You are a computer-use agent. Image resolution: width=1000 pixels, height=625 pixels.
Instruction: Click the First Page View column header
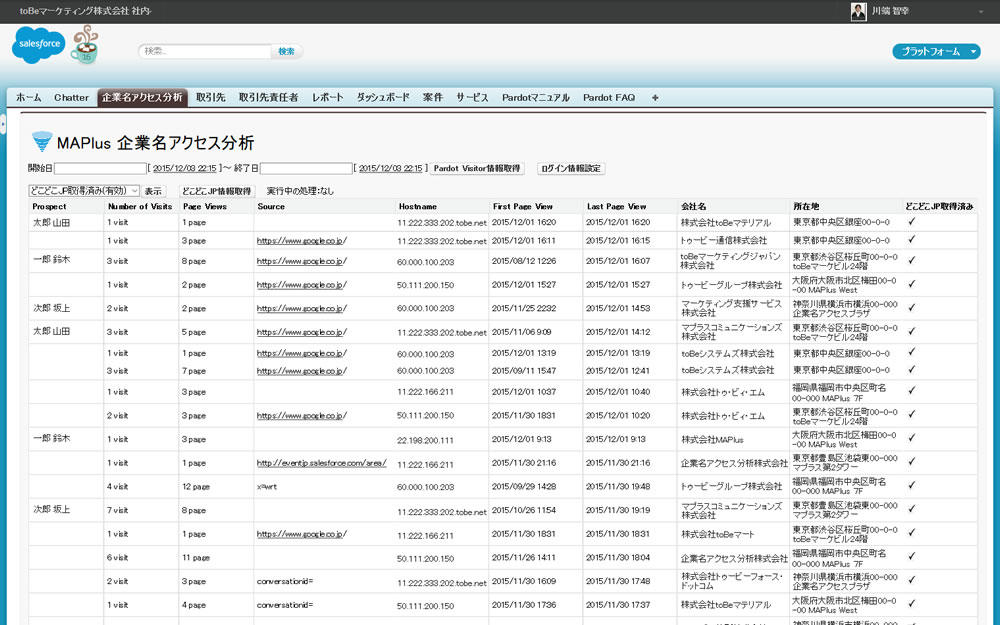(x=522, y=207)
